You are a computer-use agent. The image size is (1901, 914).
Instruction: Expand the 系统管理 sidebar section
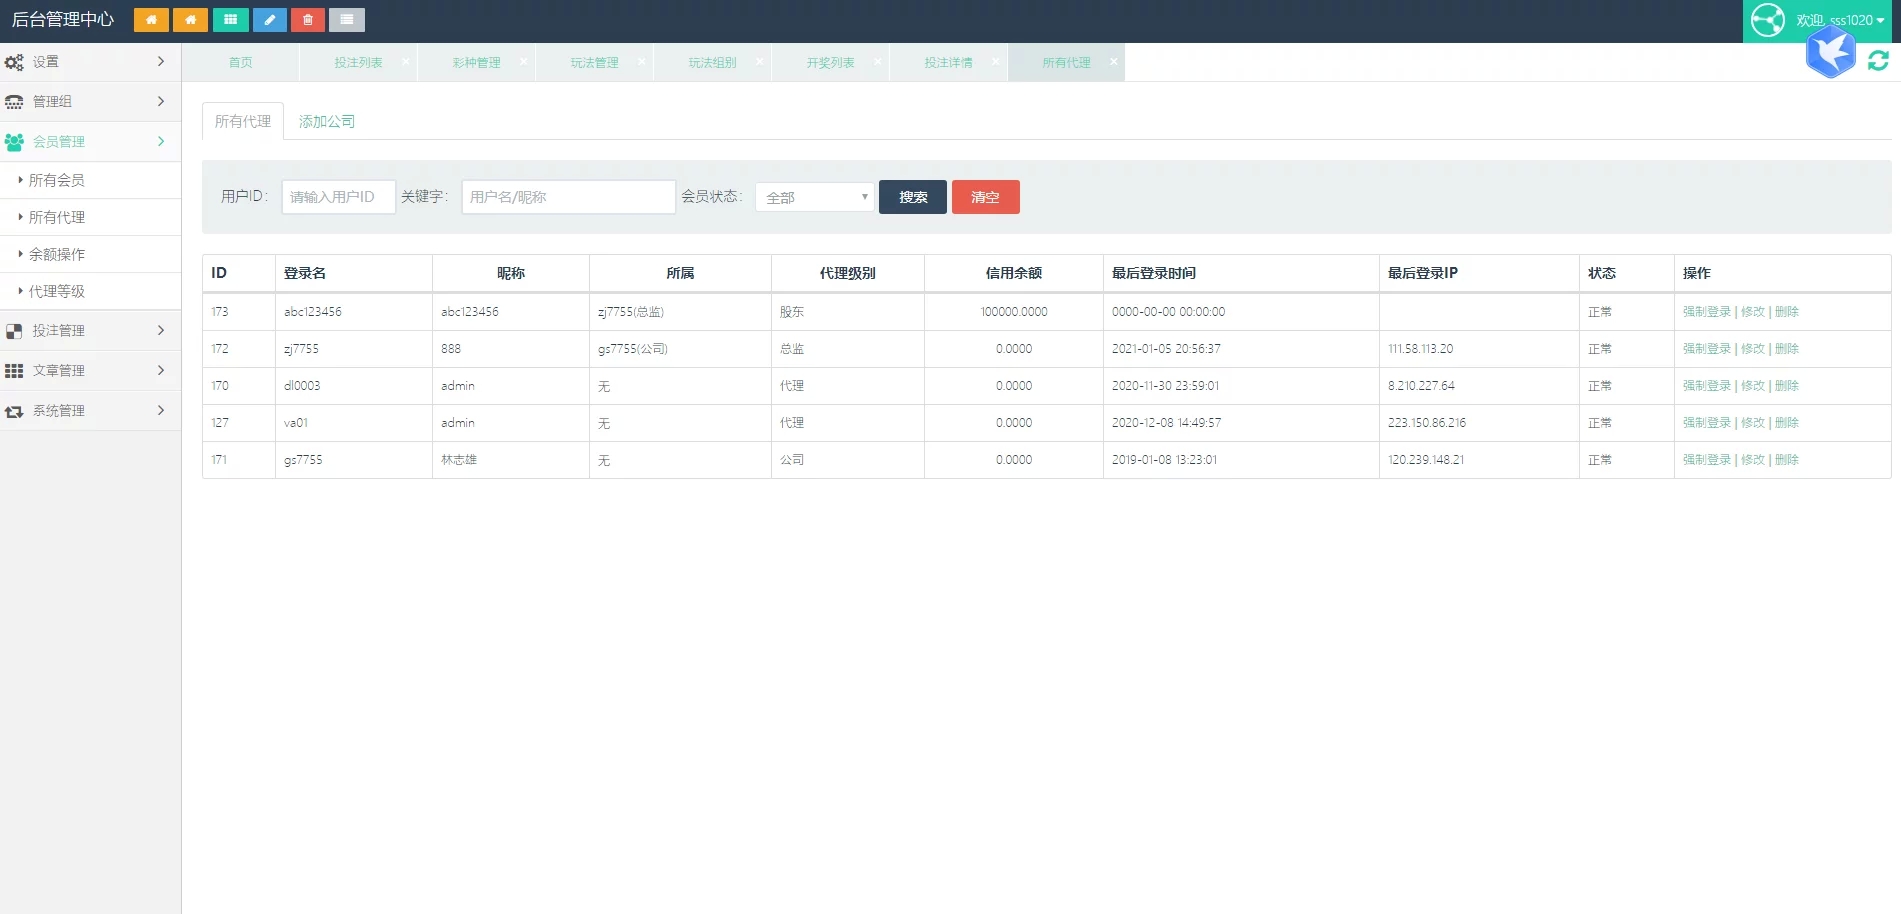(90, 411)
